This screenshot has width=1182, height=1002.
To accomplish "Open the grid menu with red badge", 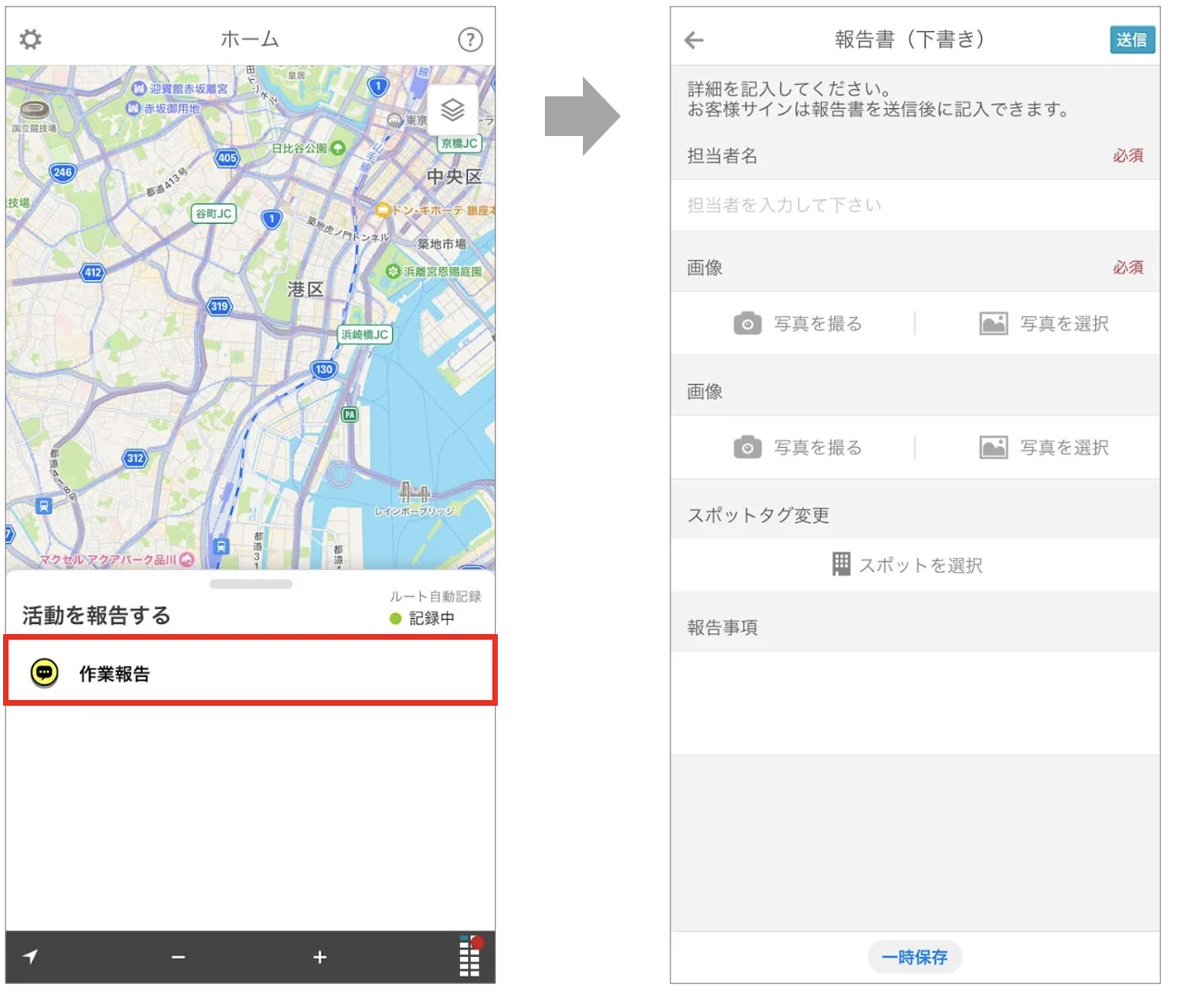I will (470, 956).
